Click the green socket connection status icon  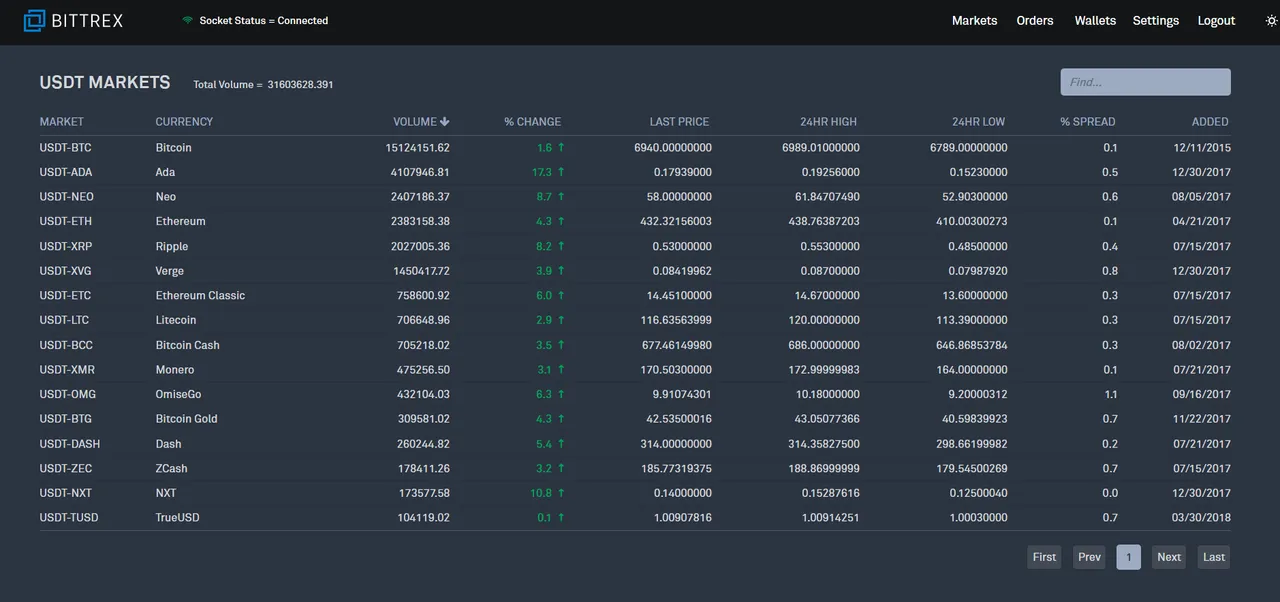[x=187, y=20]
